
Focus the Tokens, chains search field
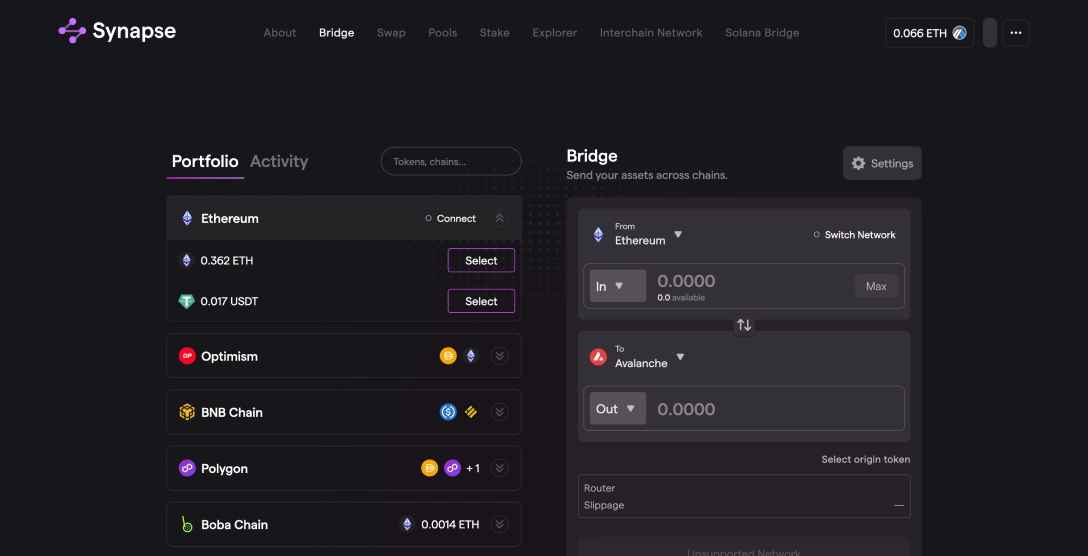click(451, 161)
